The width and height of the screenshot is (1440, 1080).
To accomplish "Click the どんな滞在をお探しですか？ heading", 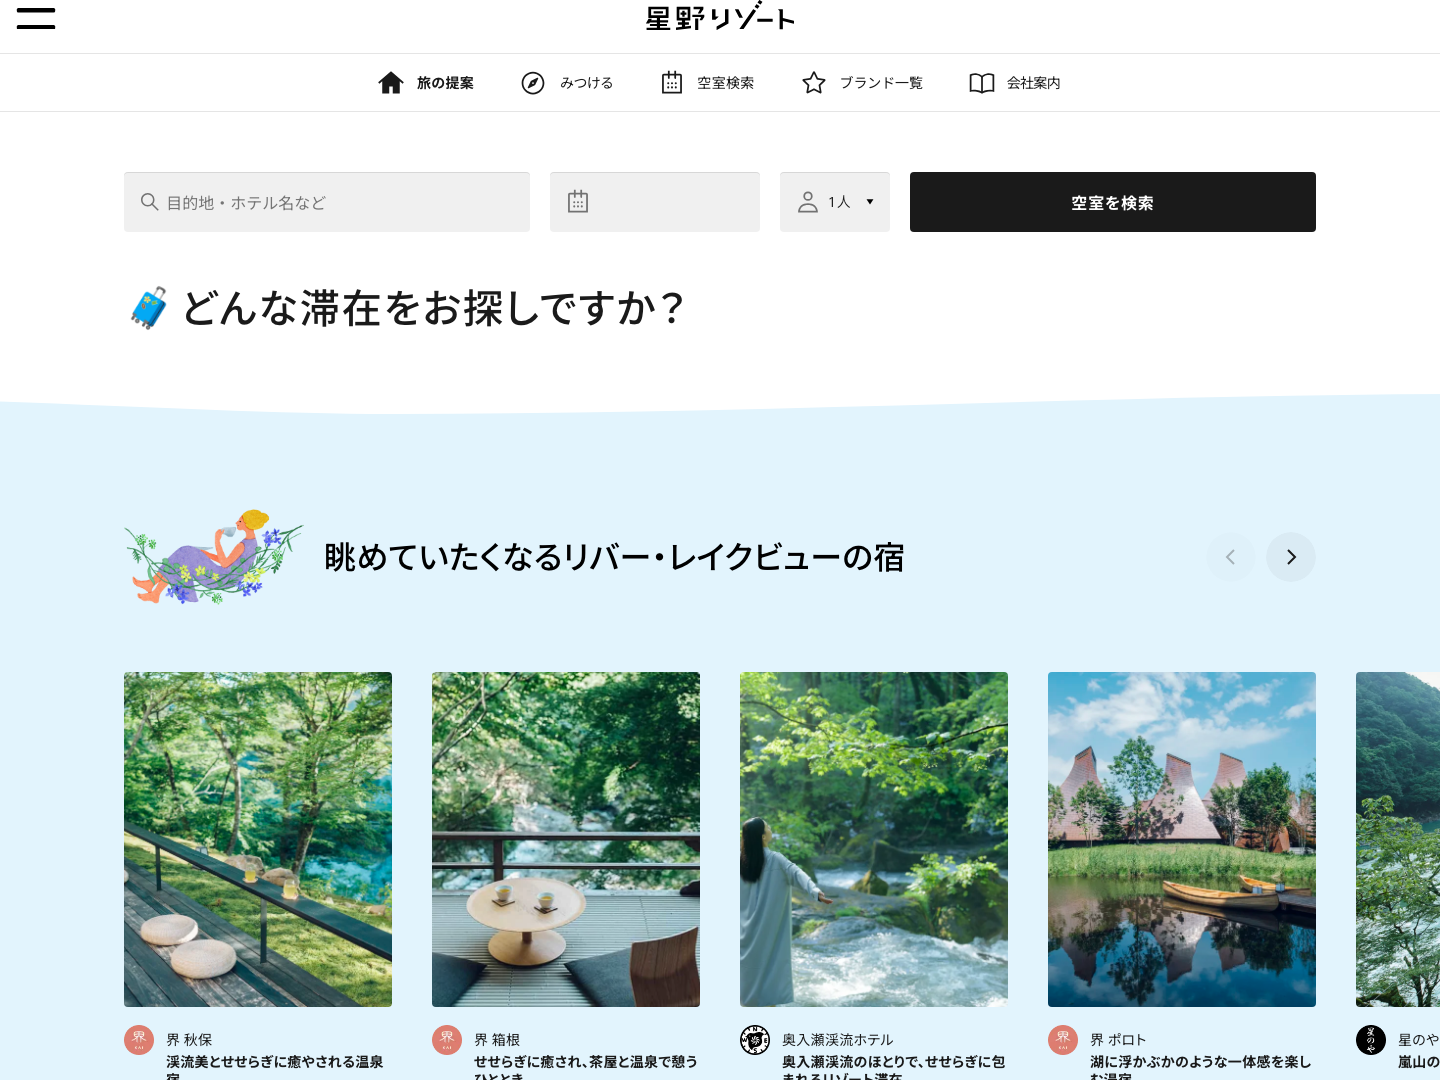I will tap(434, 308).
